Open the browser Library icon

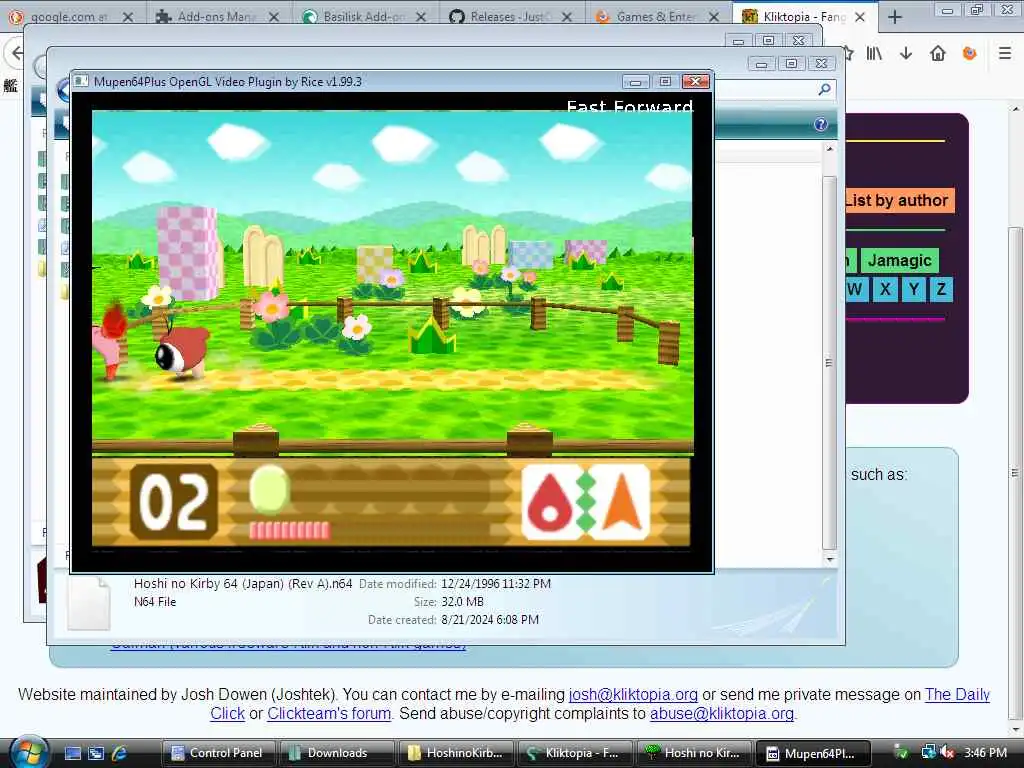click(874, 54)
